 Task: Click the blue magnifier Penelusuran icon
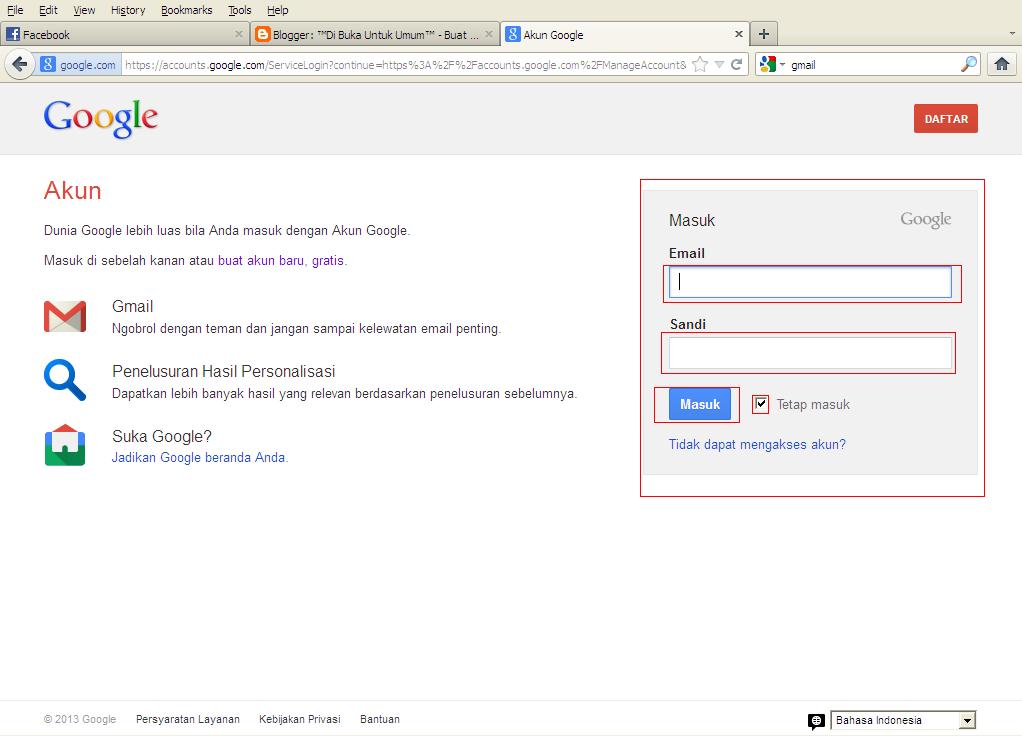coord(65,379)
